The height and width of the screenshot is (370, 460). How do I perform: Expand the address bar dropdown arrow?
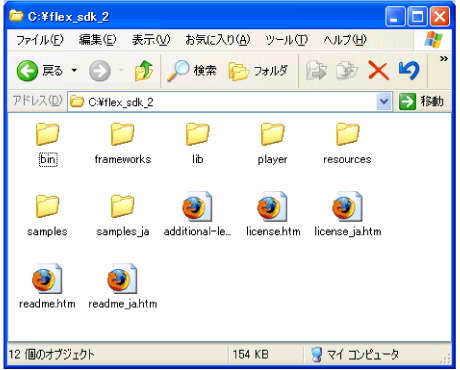pyautogui.click(x=384, y=101)
